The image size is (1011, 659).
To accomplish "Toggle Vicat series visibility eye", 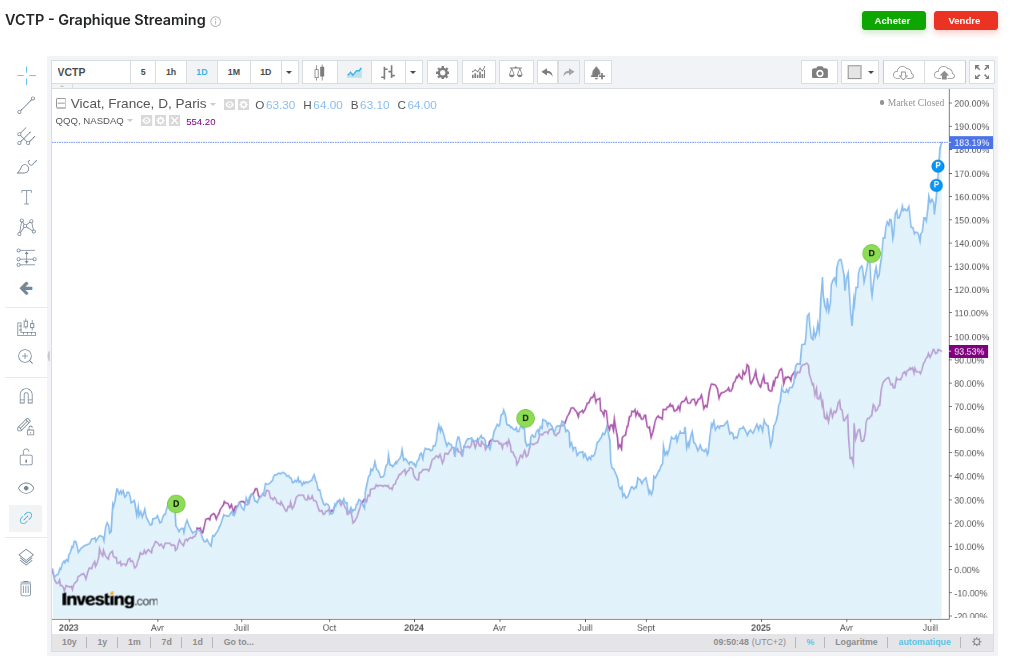I will point(230,104).
